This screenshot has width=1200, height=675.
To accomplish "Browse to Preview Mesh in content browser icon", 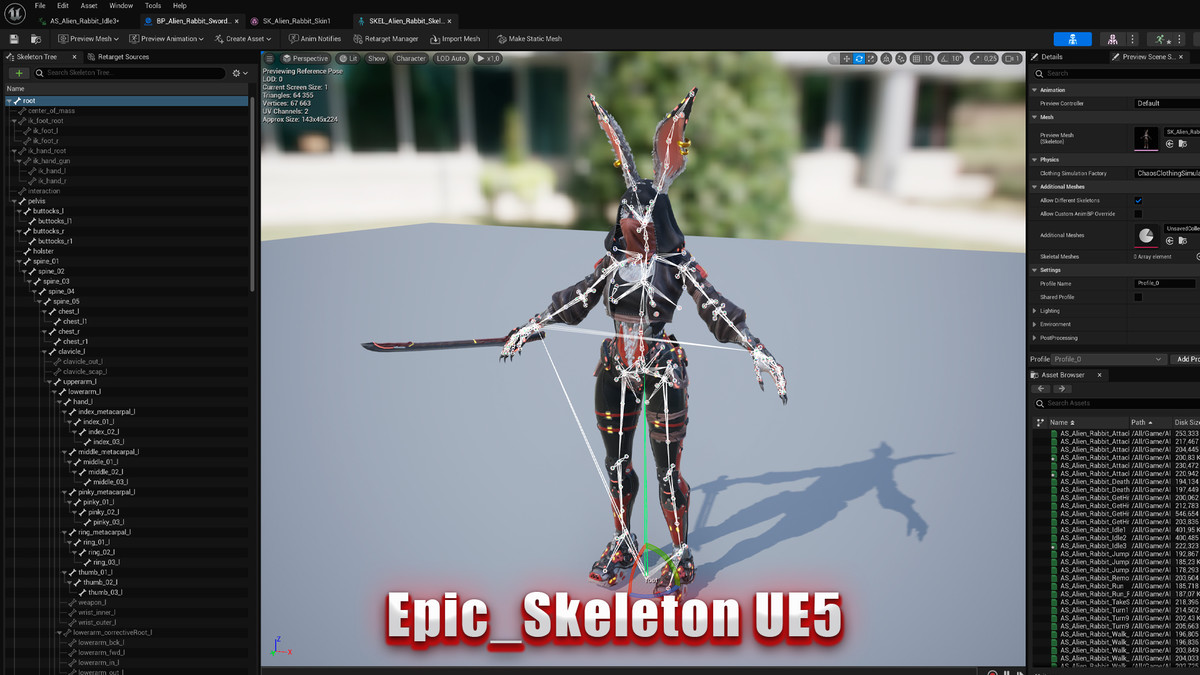I will tap(1182, 144).
